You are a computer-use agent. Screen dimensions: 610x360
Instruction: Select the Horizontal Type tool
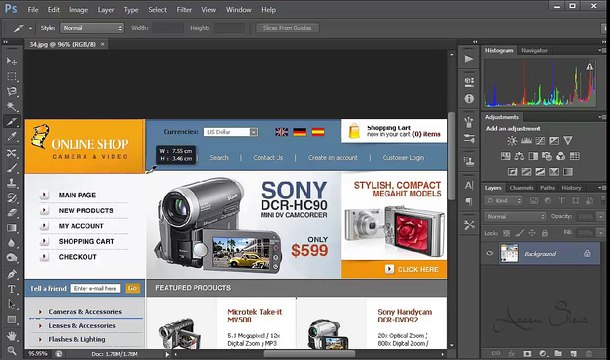tap(12, 289)
